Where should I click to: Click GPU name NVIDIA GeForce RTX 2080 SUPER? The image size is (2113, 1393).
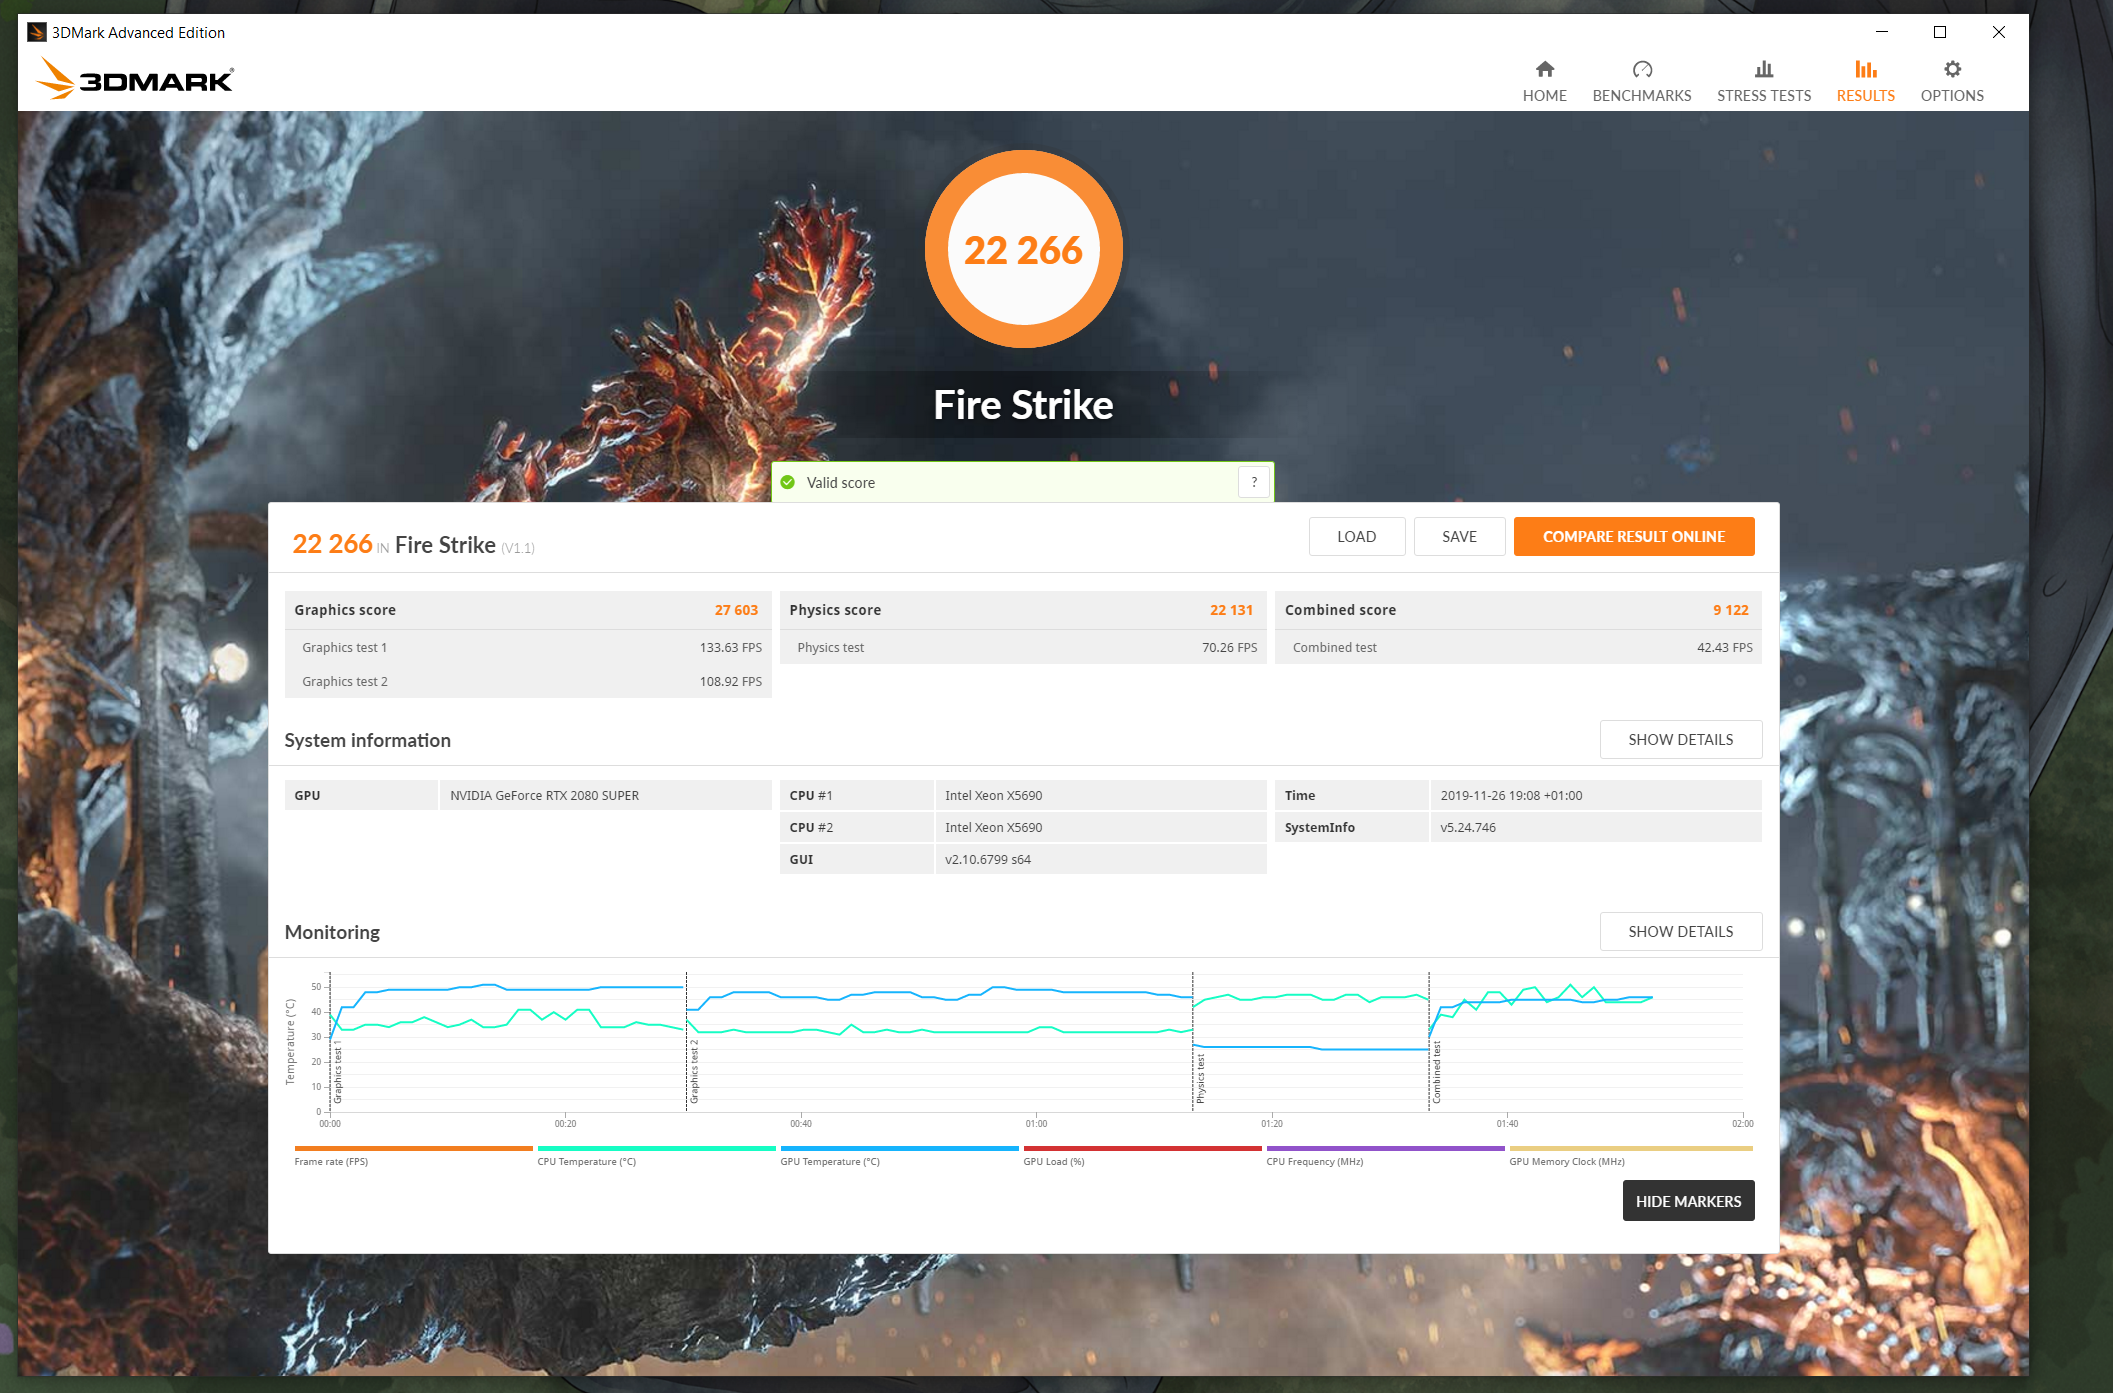[544, 796]
